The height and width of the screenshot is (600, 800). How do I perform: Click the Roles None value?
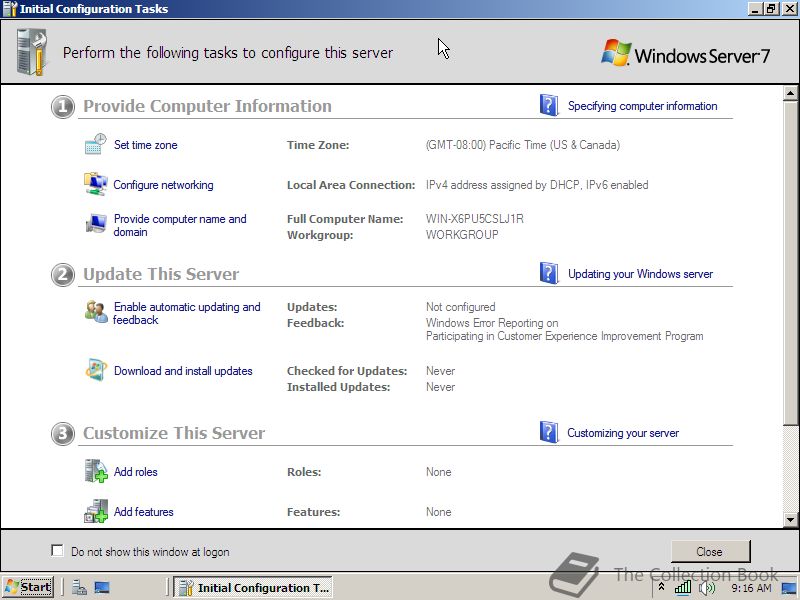pos(438,472)
